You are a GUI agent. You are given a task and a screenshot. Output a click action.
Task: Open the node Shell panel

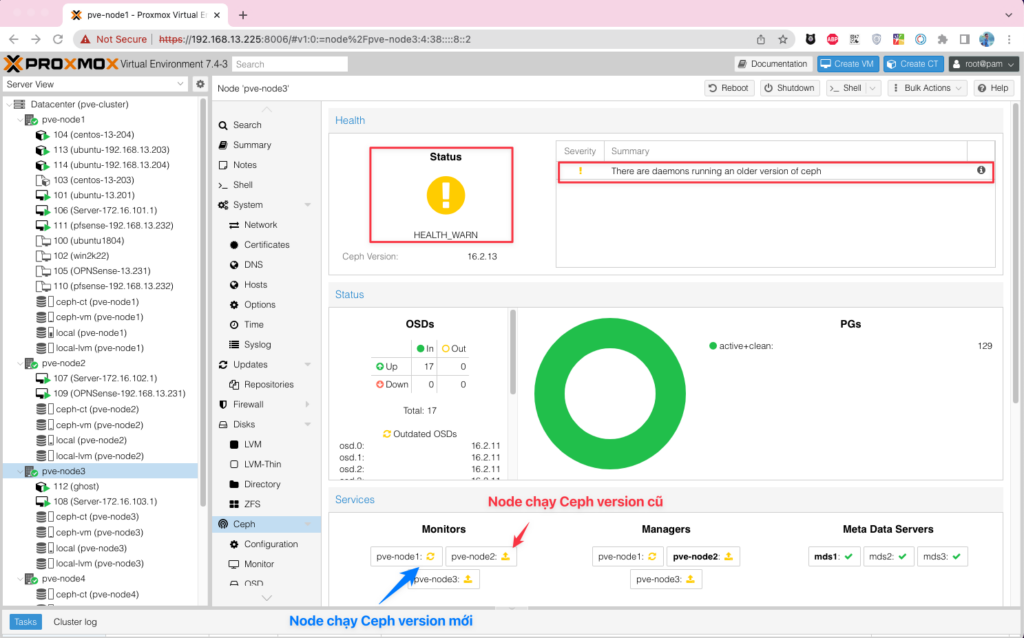coord(243,185)
